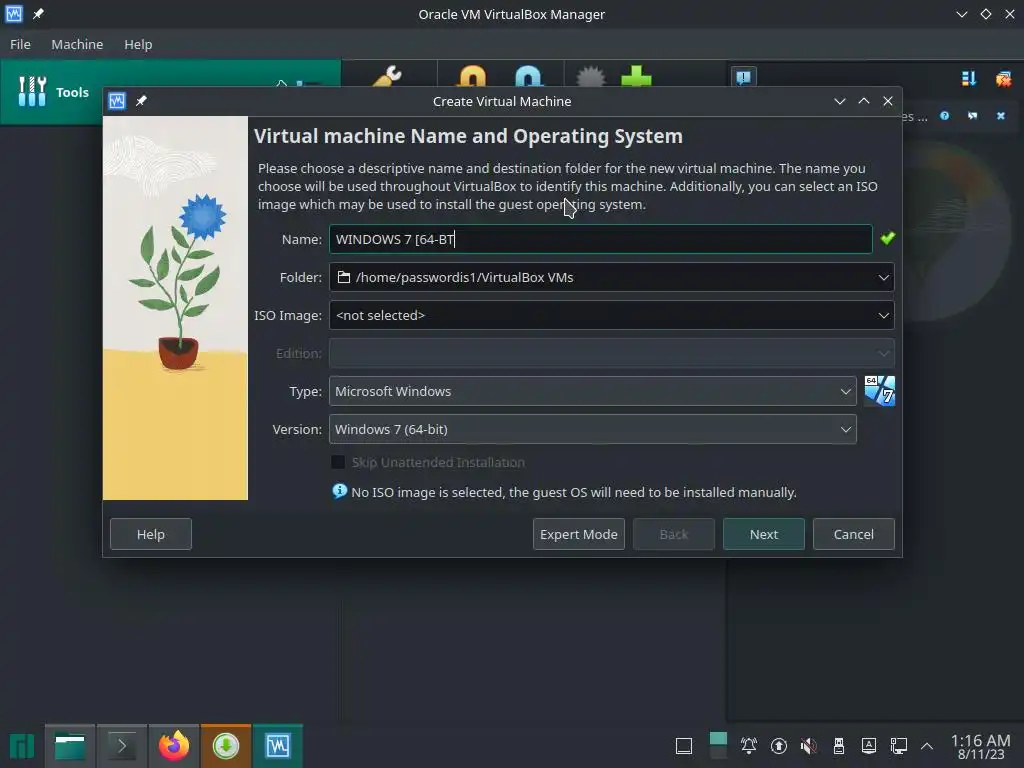Open the Machine menu
Image resolution: width=1024 pixels, height=768 pixels.
[77, 44]
